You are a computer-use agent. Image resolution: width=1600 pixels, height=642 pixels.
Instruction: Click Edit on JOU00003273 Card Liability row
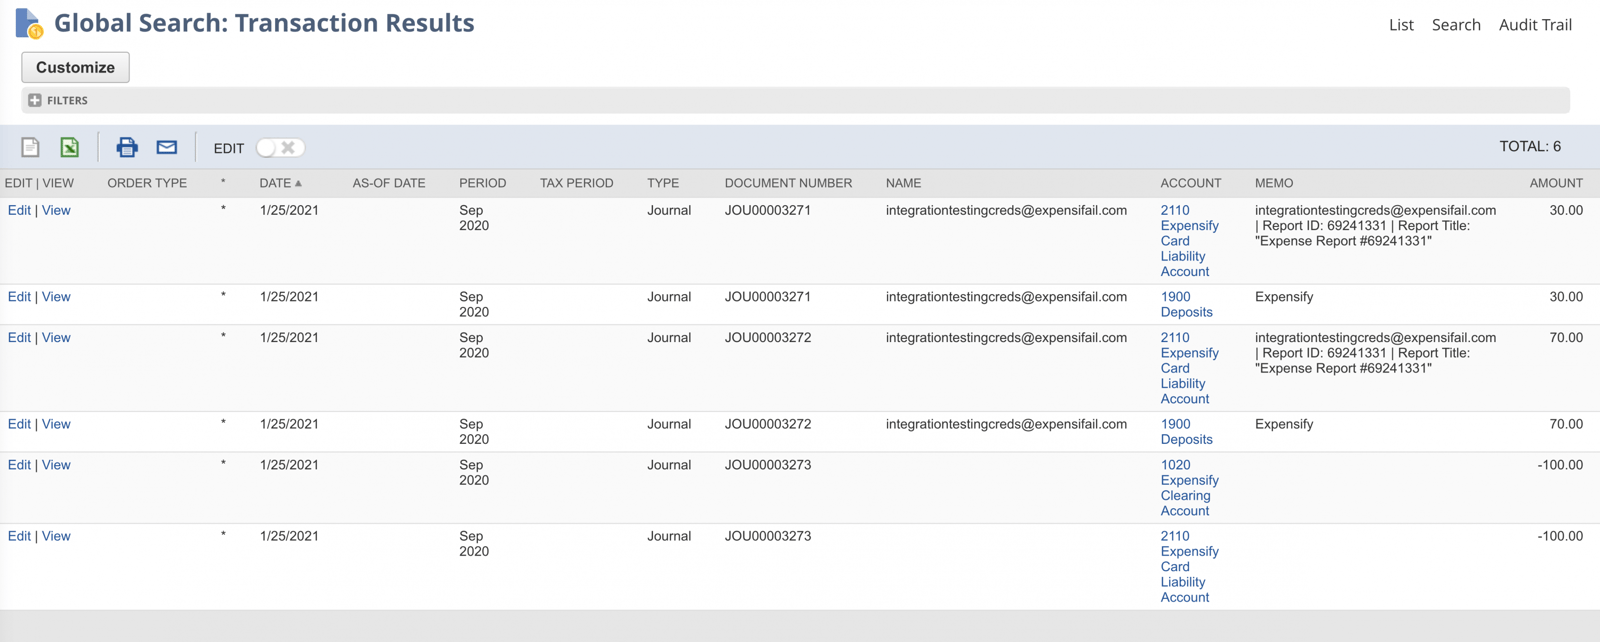click(19, 536)
